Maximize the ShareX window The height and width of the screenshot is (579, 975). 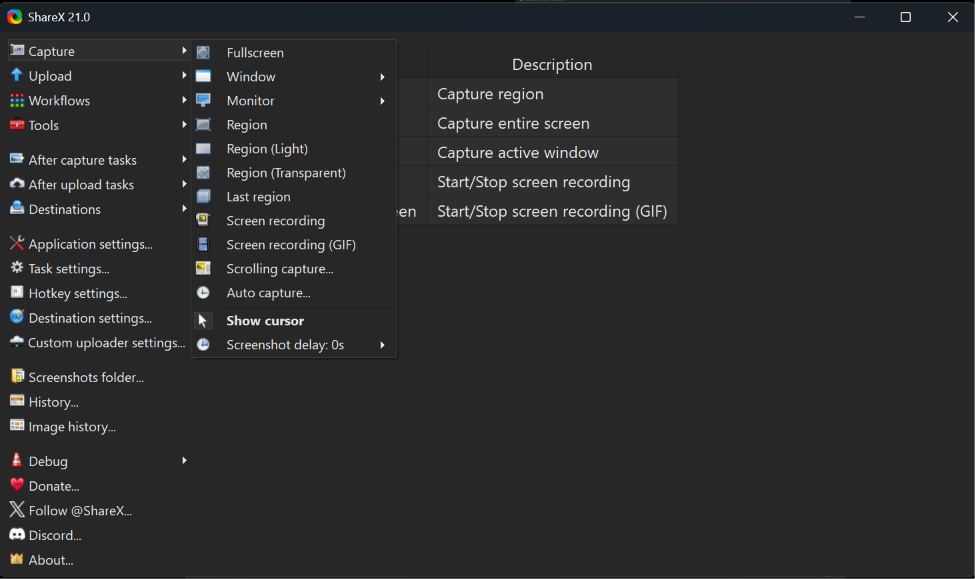pos(905,17)
